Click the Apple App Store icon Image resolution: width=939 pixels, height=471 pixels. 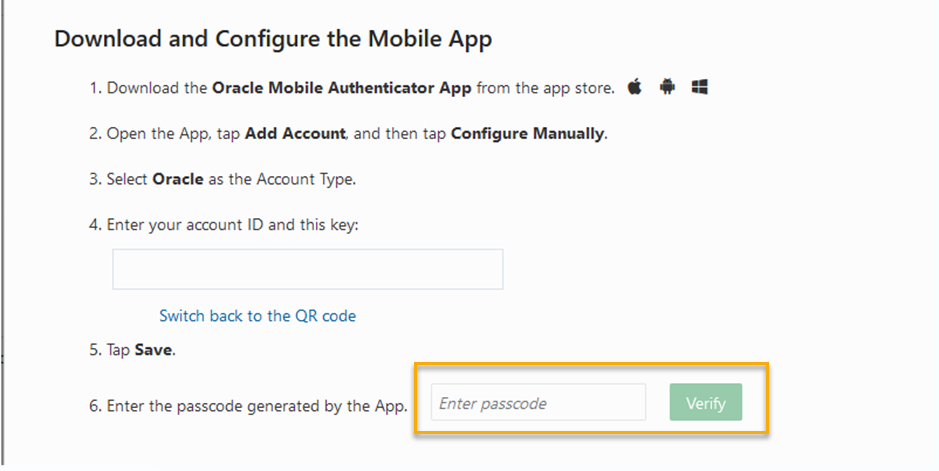pos(634,88)
